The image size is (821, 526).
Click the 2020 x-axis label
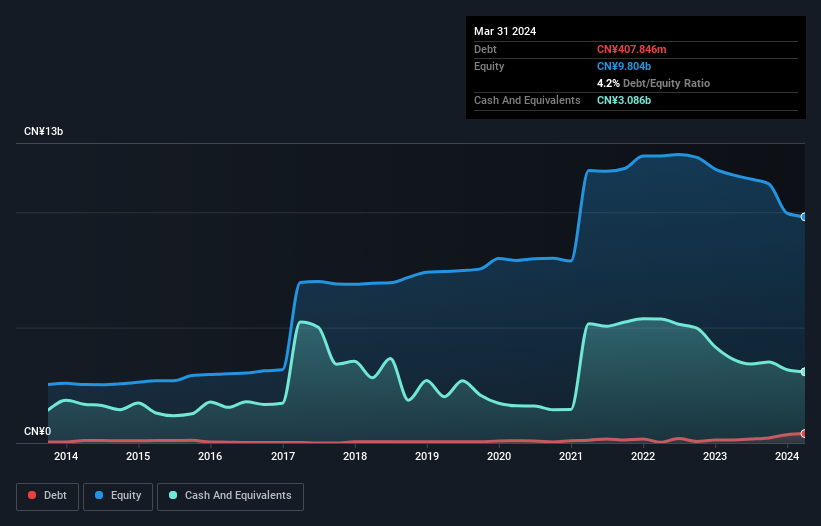499,456
